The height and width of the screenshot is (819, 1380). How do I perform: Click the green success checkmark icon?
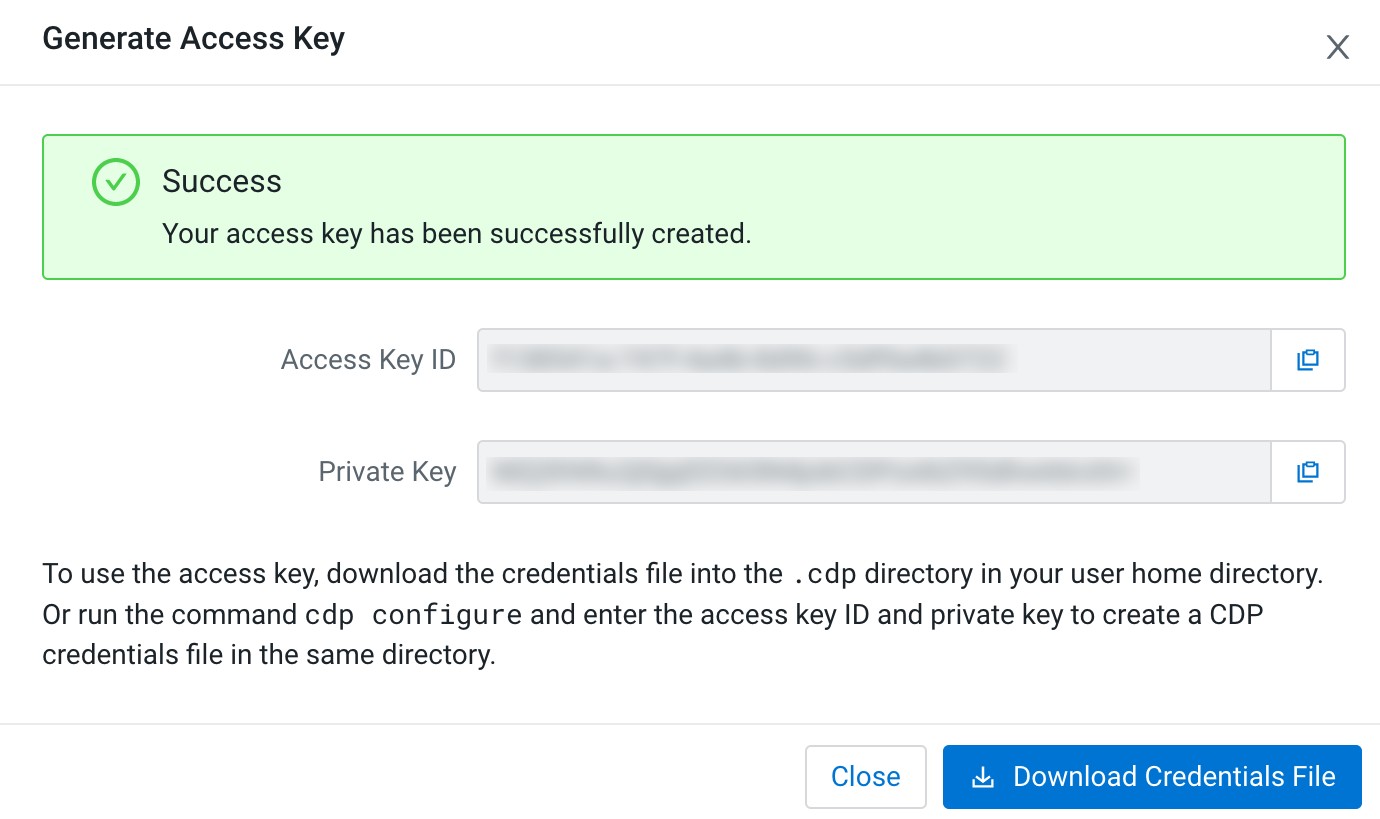click(x=116, y=182)
